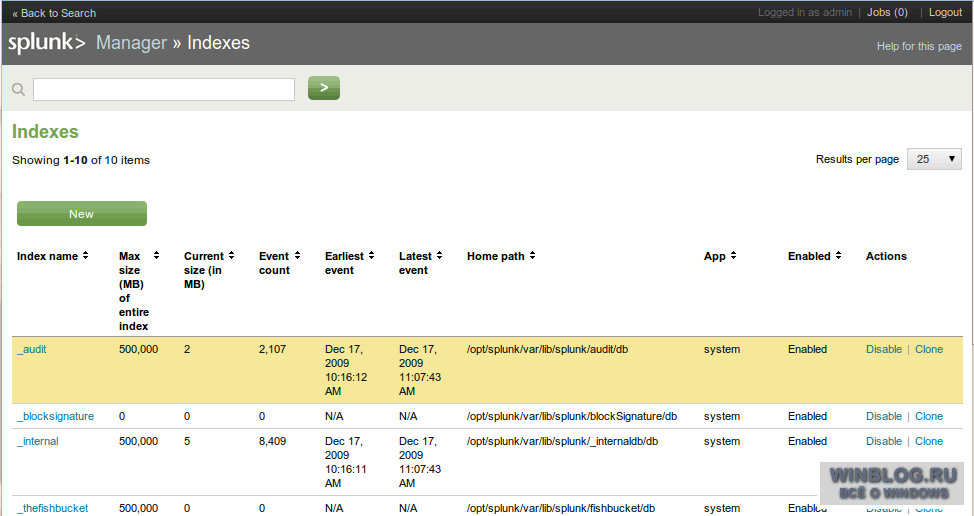Click the Manager breadcrumb link
The image size is (974, 516).
tap(131, 43)
